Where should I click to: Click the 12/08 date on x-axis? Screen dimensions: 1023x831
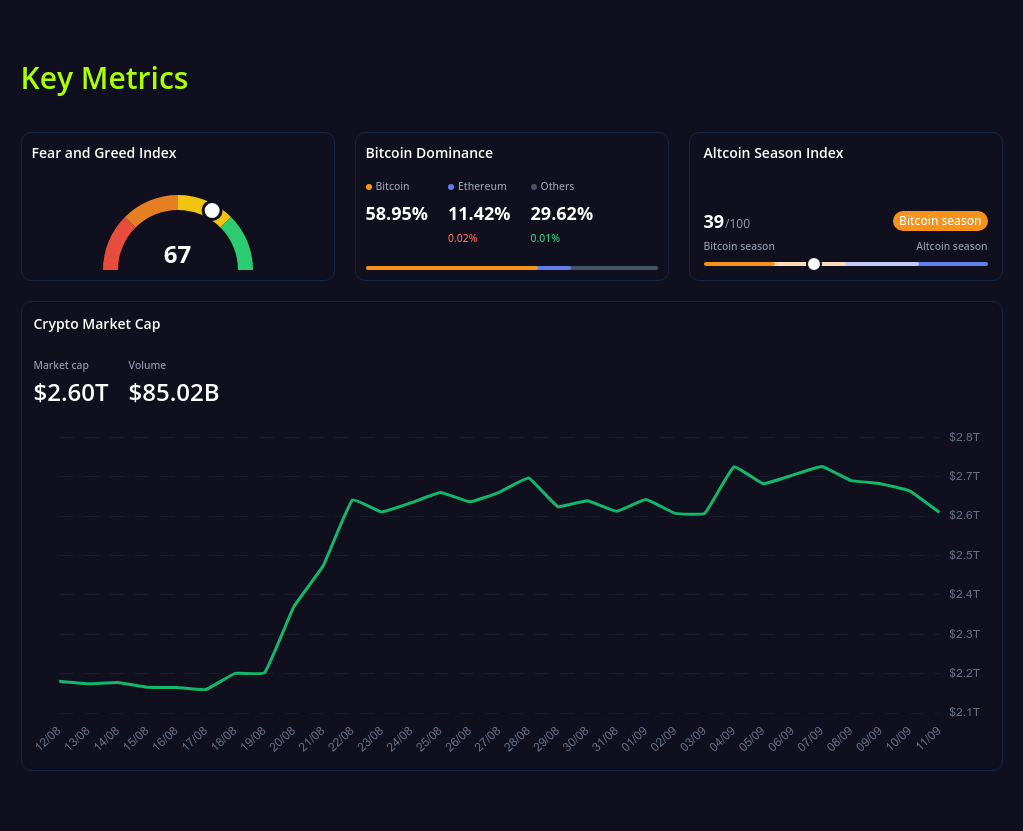coord(48,738)
